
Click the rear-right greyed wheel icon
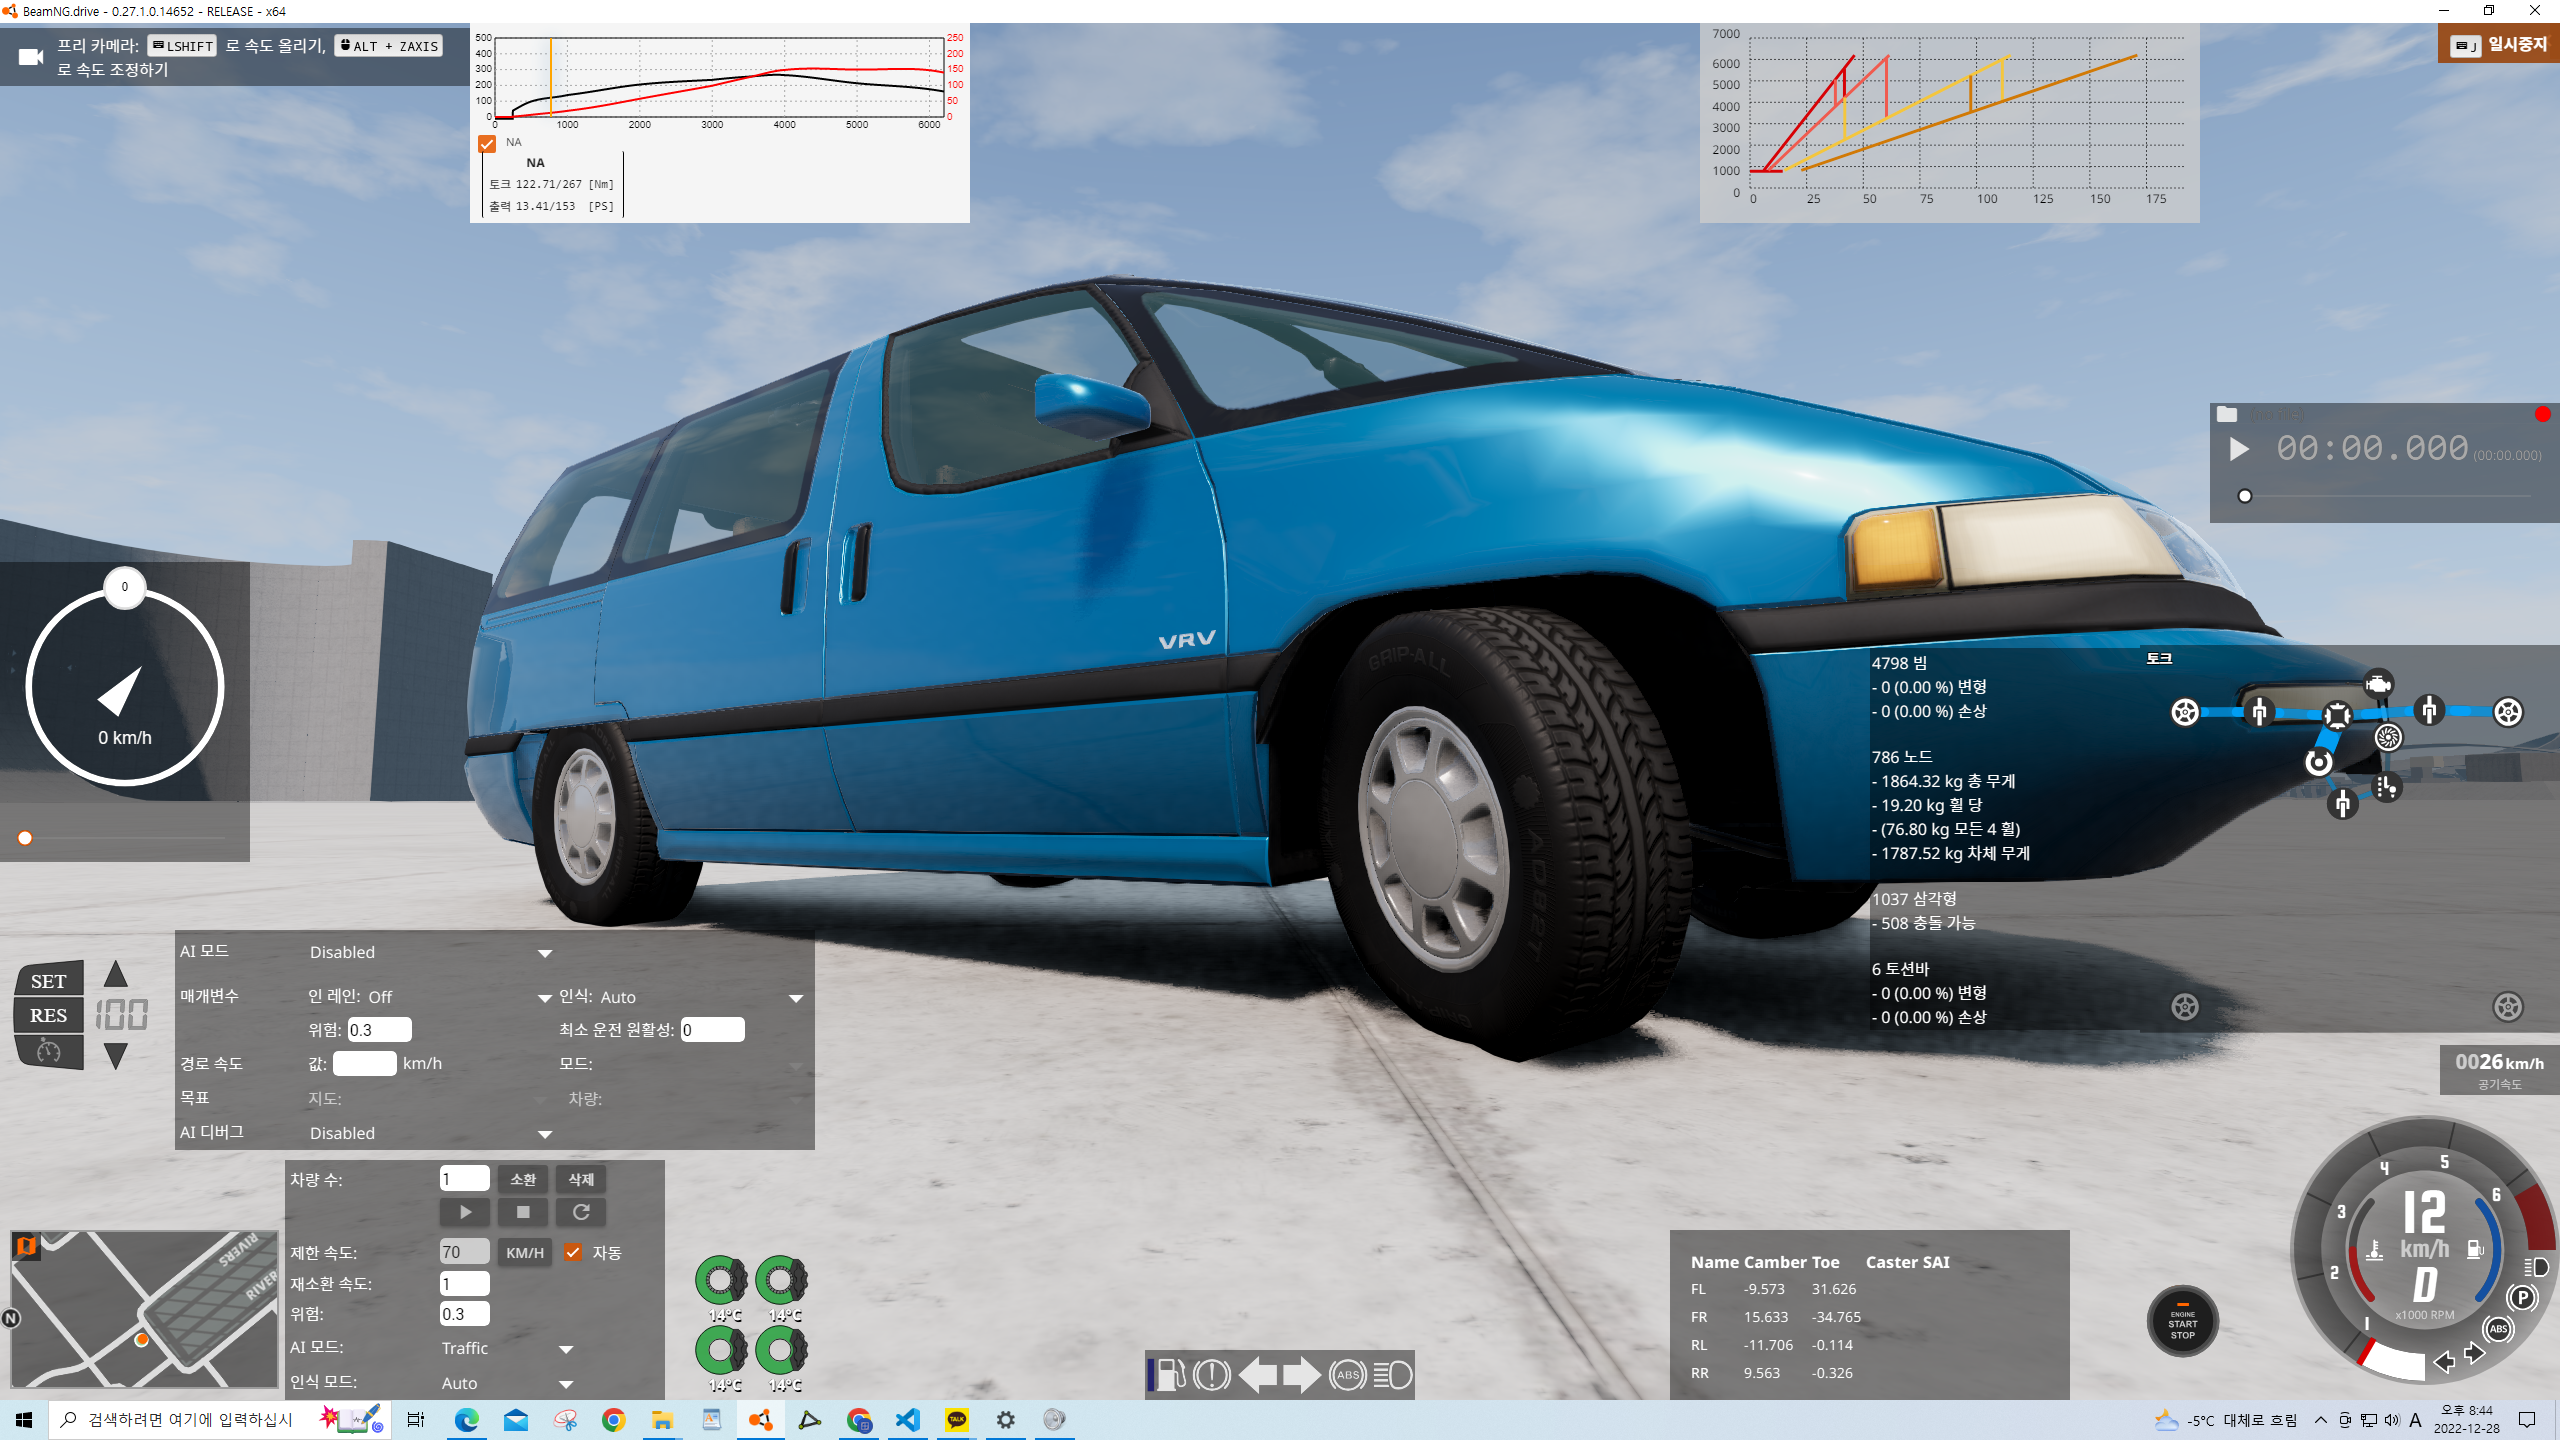[x=2508, y=1006]
